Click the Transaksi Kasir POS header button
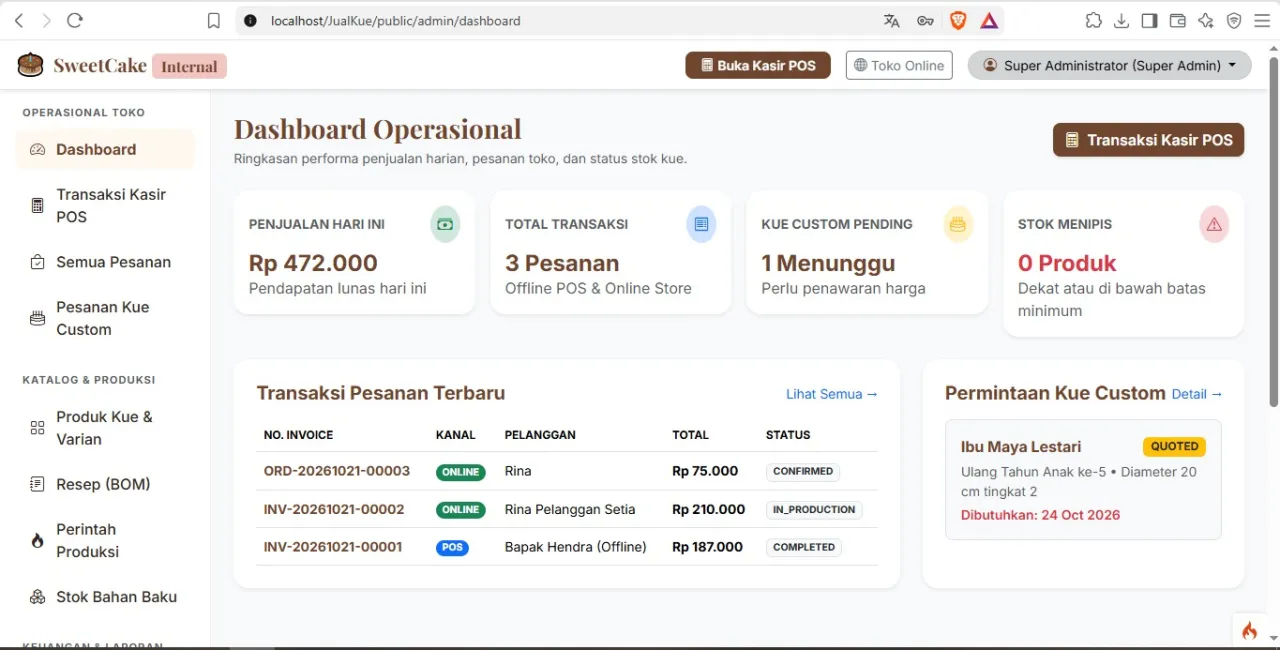1280x650 pixels. pos(1148,140)
